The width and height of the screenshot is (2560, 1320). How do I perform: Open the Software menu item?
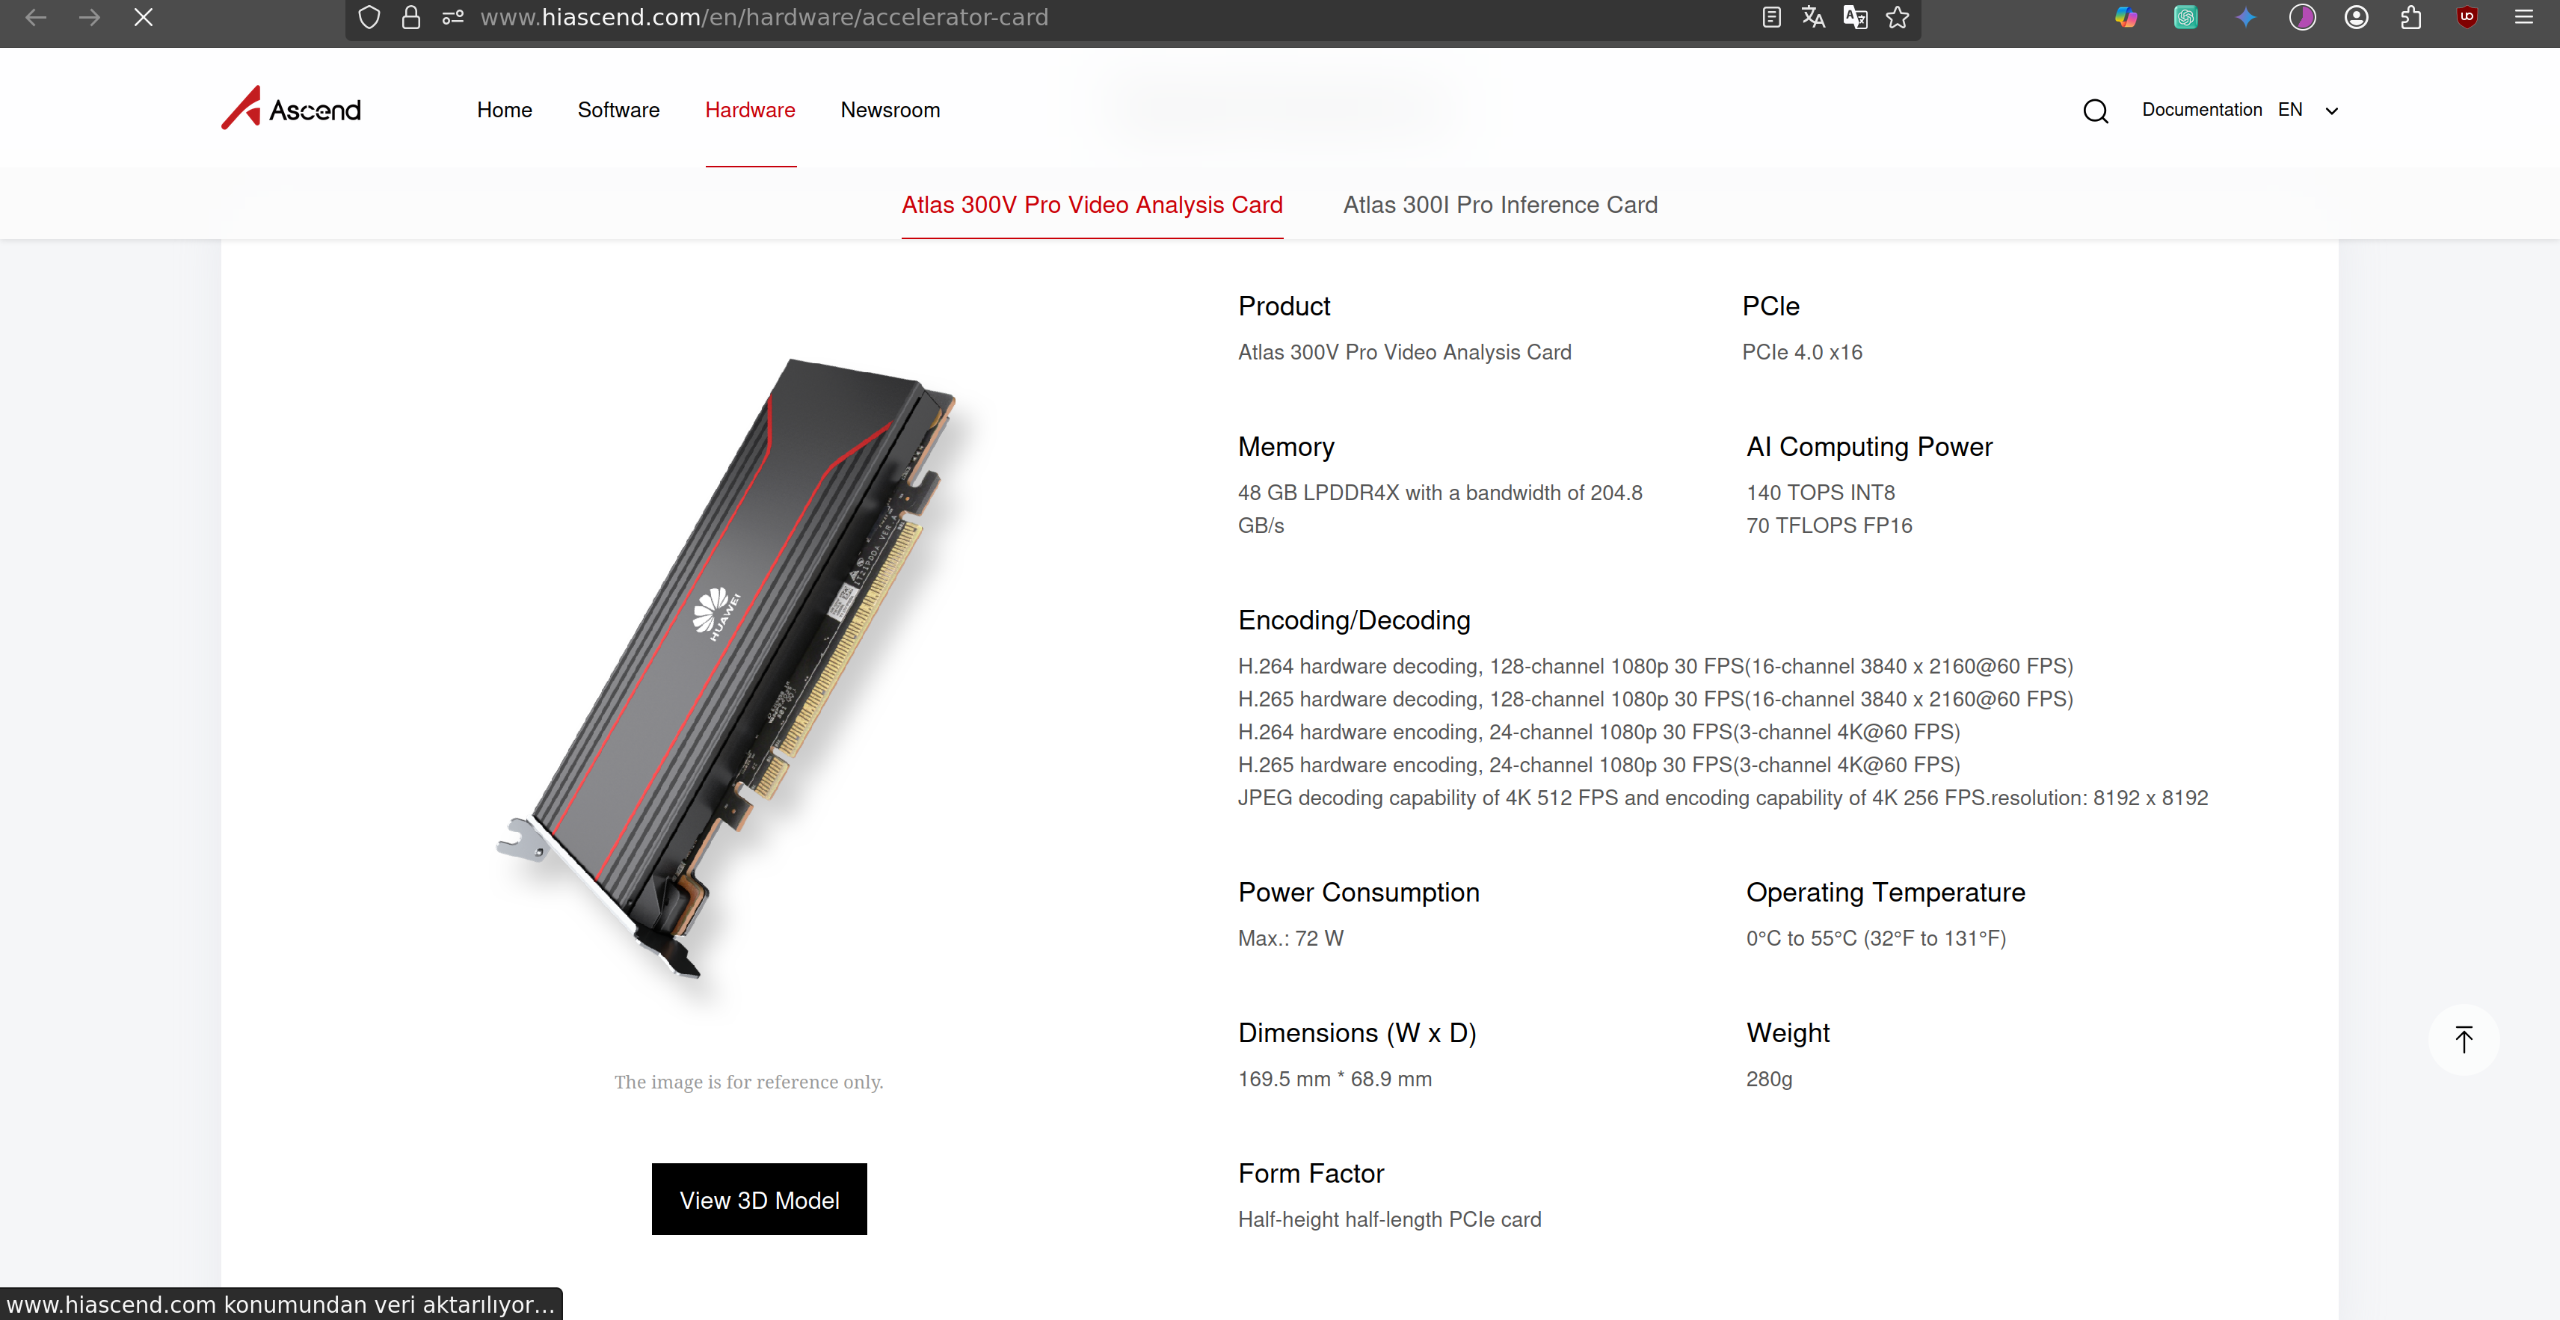tap(619, 110)
